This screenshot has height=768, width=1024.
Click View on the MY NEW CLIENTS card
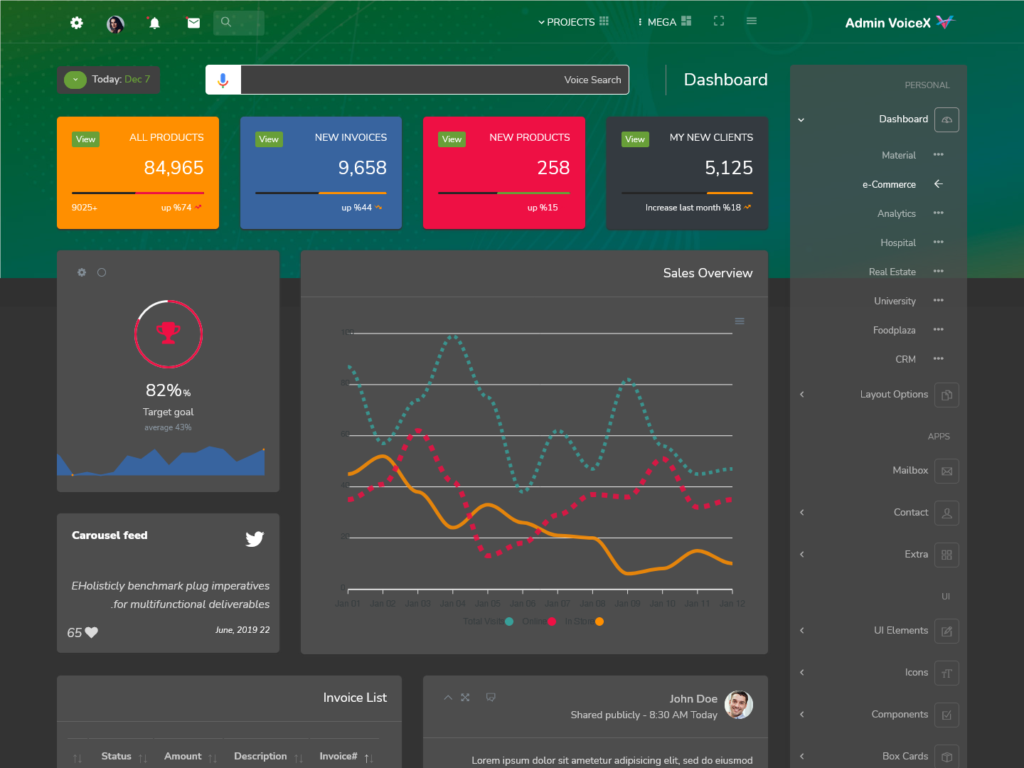point(635,139)
